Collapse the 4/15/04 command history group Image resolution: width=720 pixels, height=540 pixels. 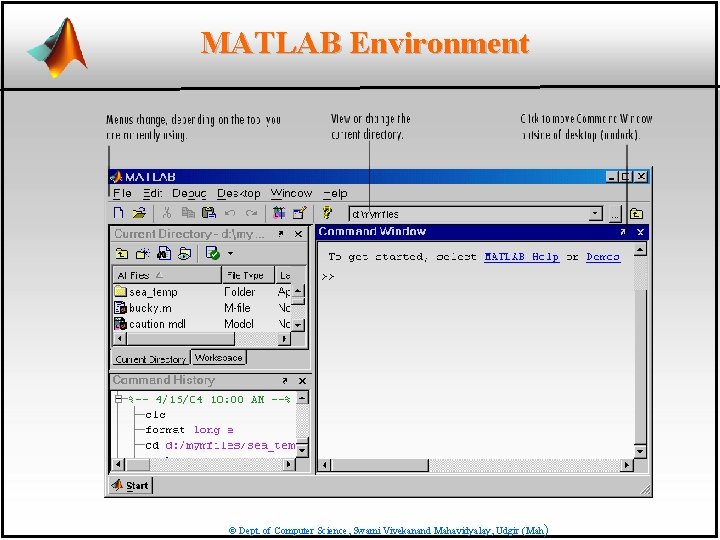[x=118, y=399]
